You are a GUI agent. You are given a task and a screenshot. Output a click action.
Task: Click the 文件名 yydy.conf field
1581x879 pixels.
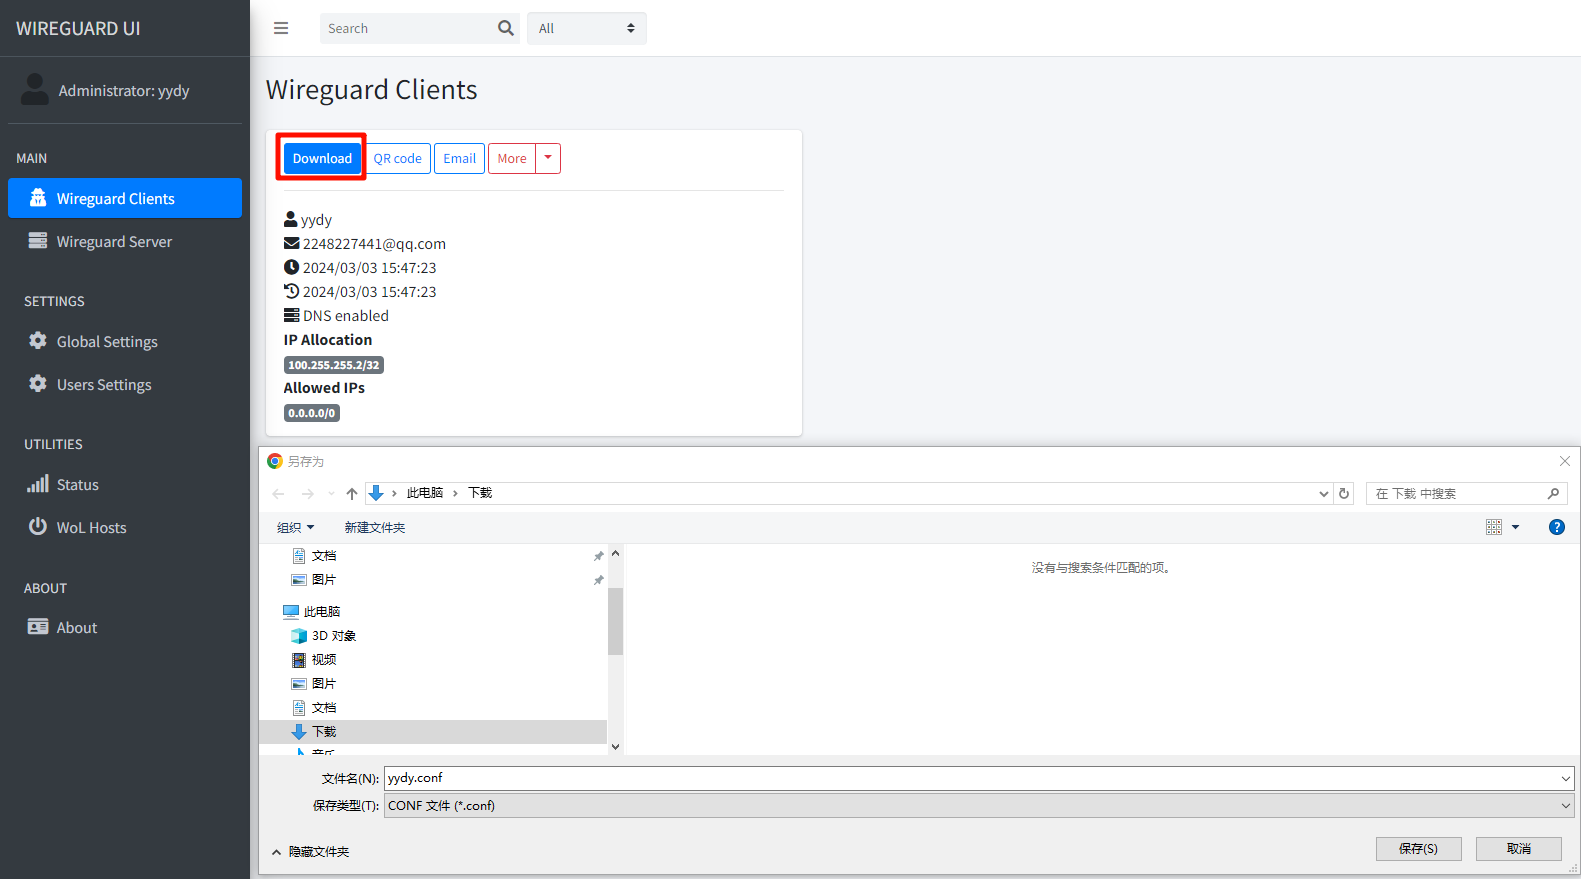click(971, 778)
